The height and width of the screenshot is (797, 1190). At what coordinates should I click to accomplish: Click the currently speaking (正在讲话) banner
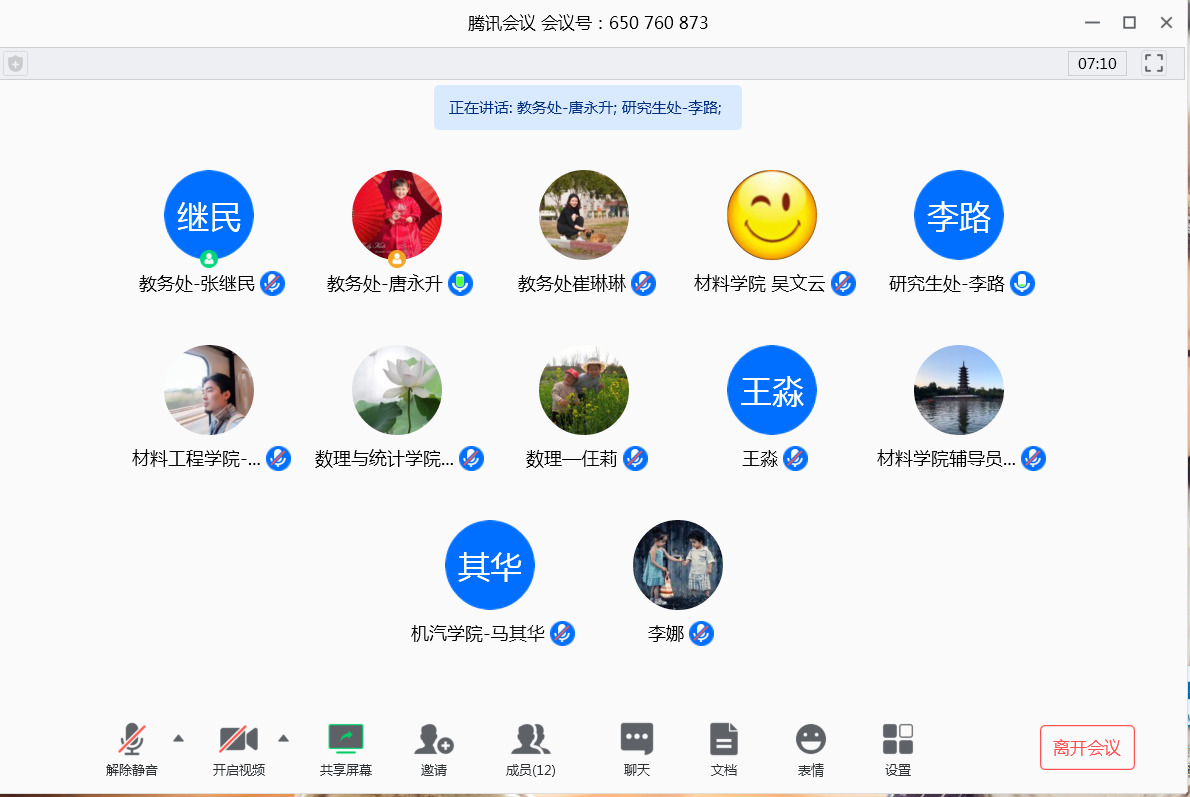point(587,108)
